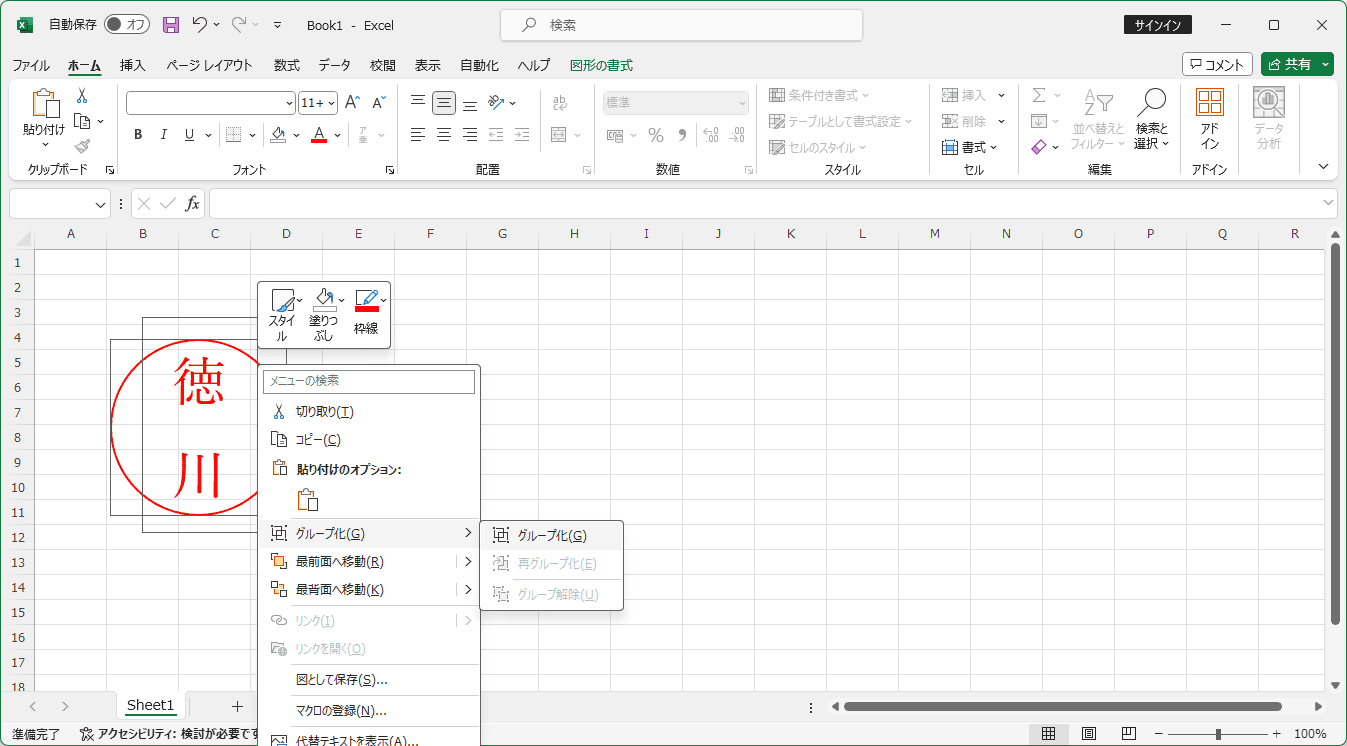Screen dimensions: 1347x746
Task: Decrease font size with the small A icon
Action: [379, 103]
